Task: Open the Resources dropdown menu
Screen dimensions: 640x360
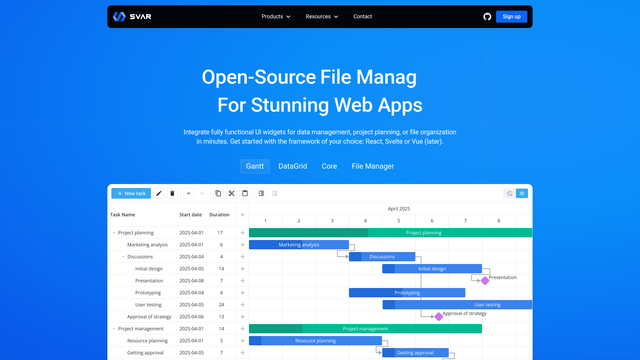Action: pos(322,17)
